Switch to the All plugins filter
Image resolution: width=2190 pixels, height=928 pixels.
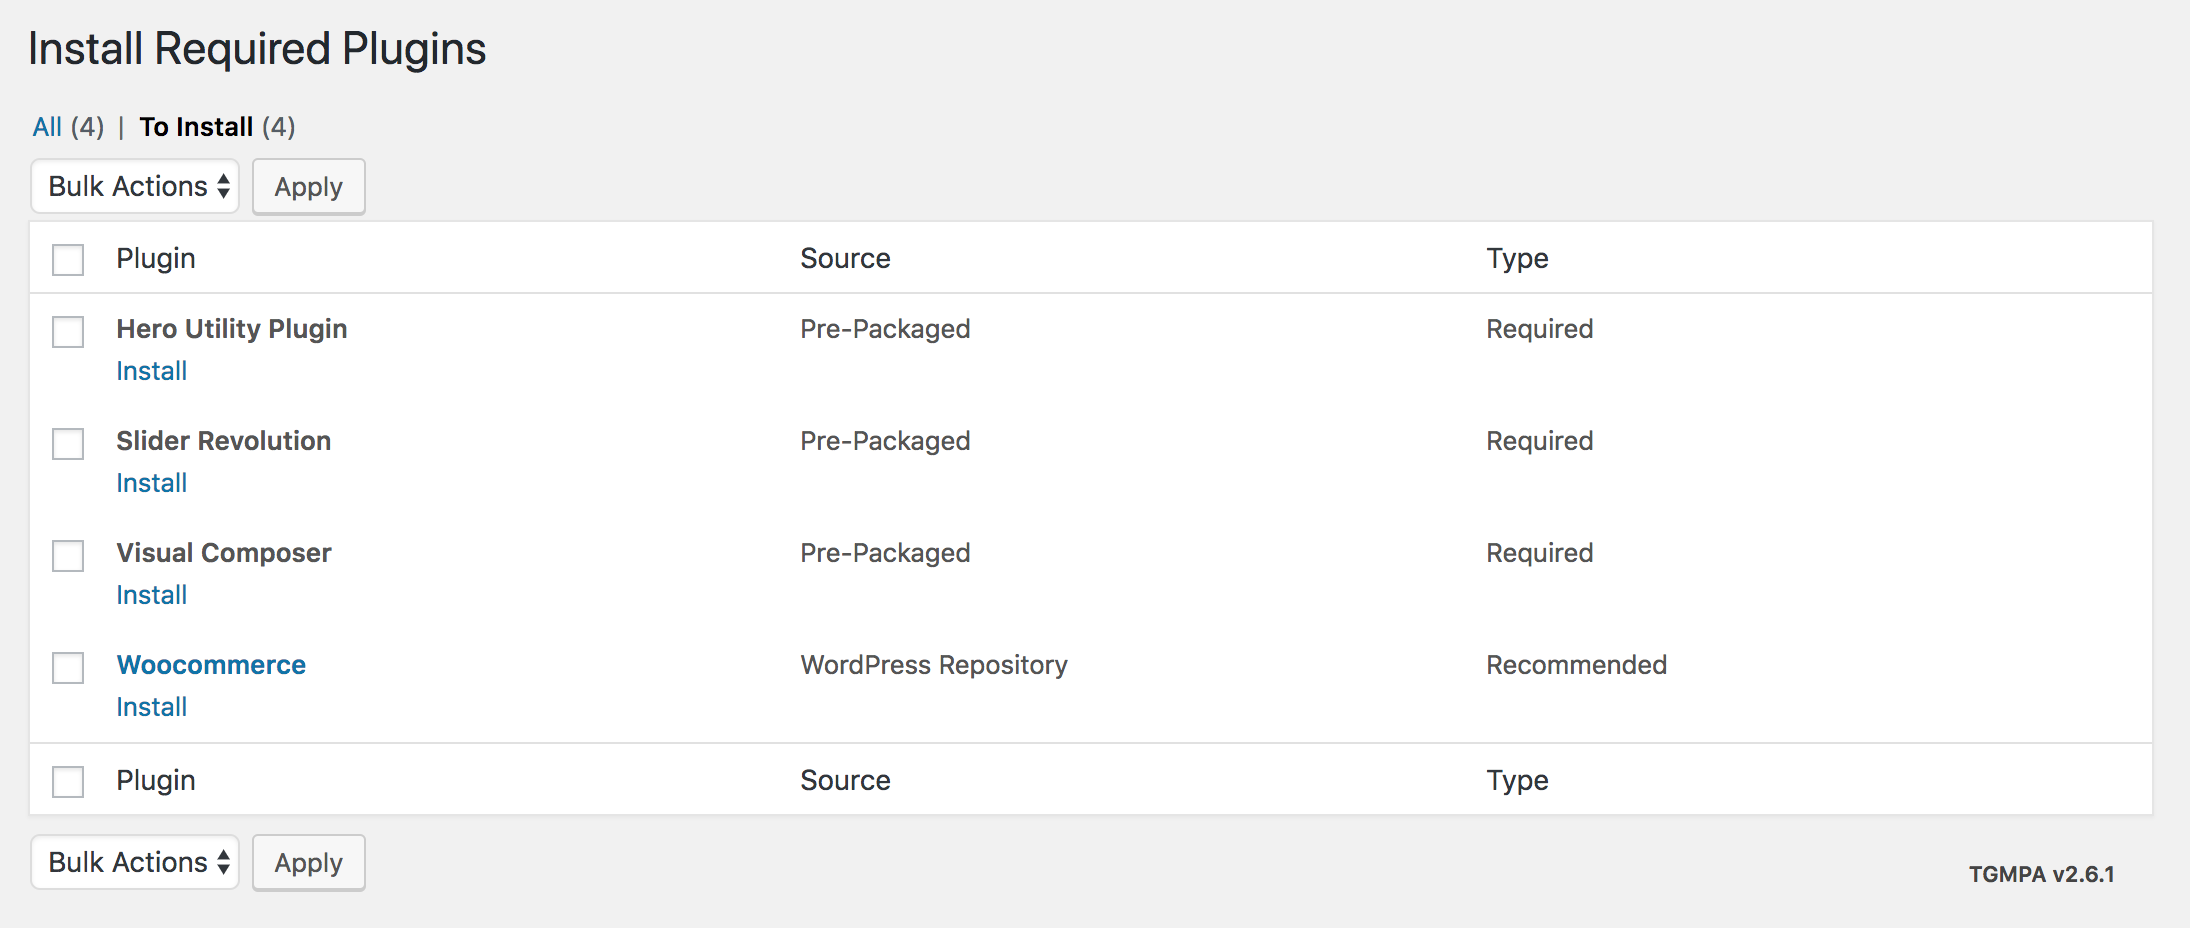coord(47,127)
